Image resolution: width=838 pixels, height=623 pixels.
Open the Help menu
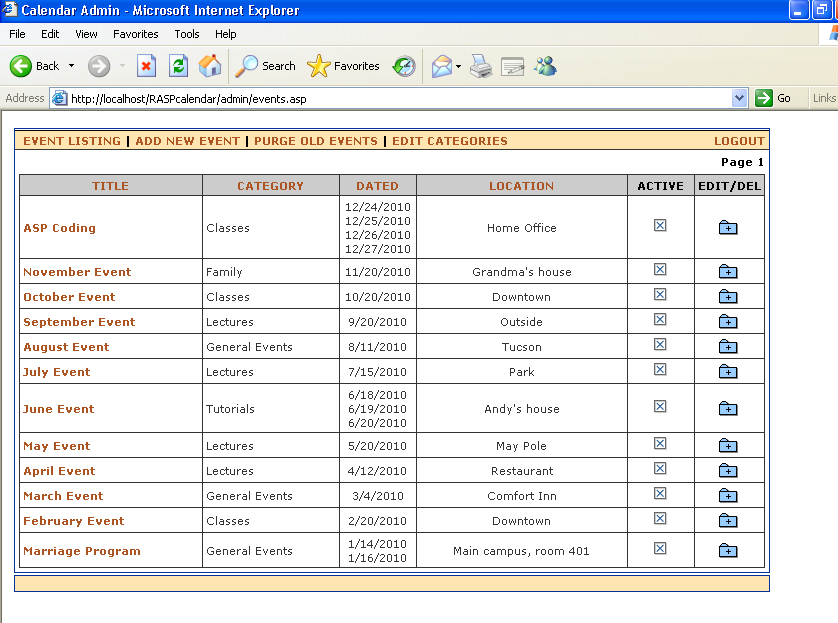(x=226, y=34)
